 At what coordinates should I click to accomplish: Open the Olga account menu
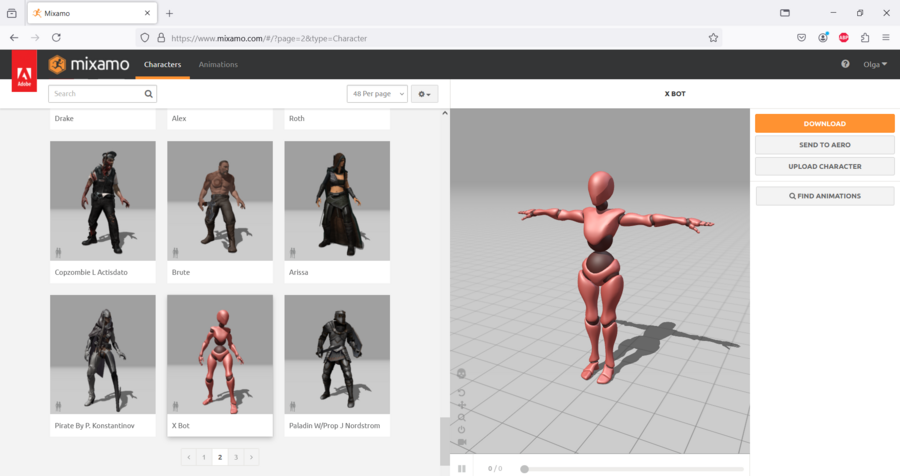[876, 64]
